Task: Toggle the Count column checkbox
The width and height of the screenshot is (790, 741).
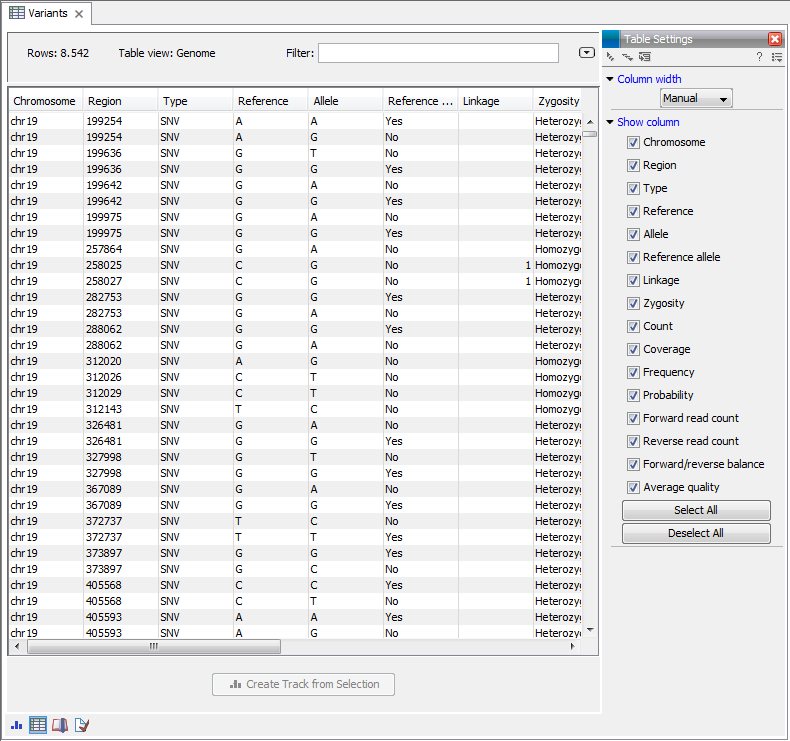Action: (x=633, y=326)
